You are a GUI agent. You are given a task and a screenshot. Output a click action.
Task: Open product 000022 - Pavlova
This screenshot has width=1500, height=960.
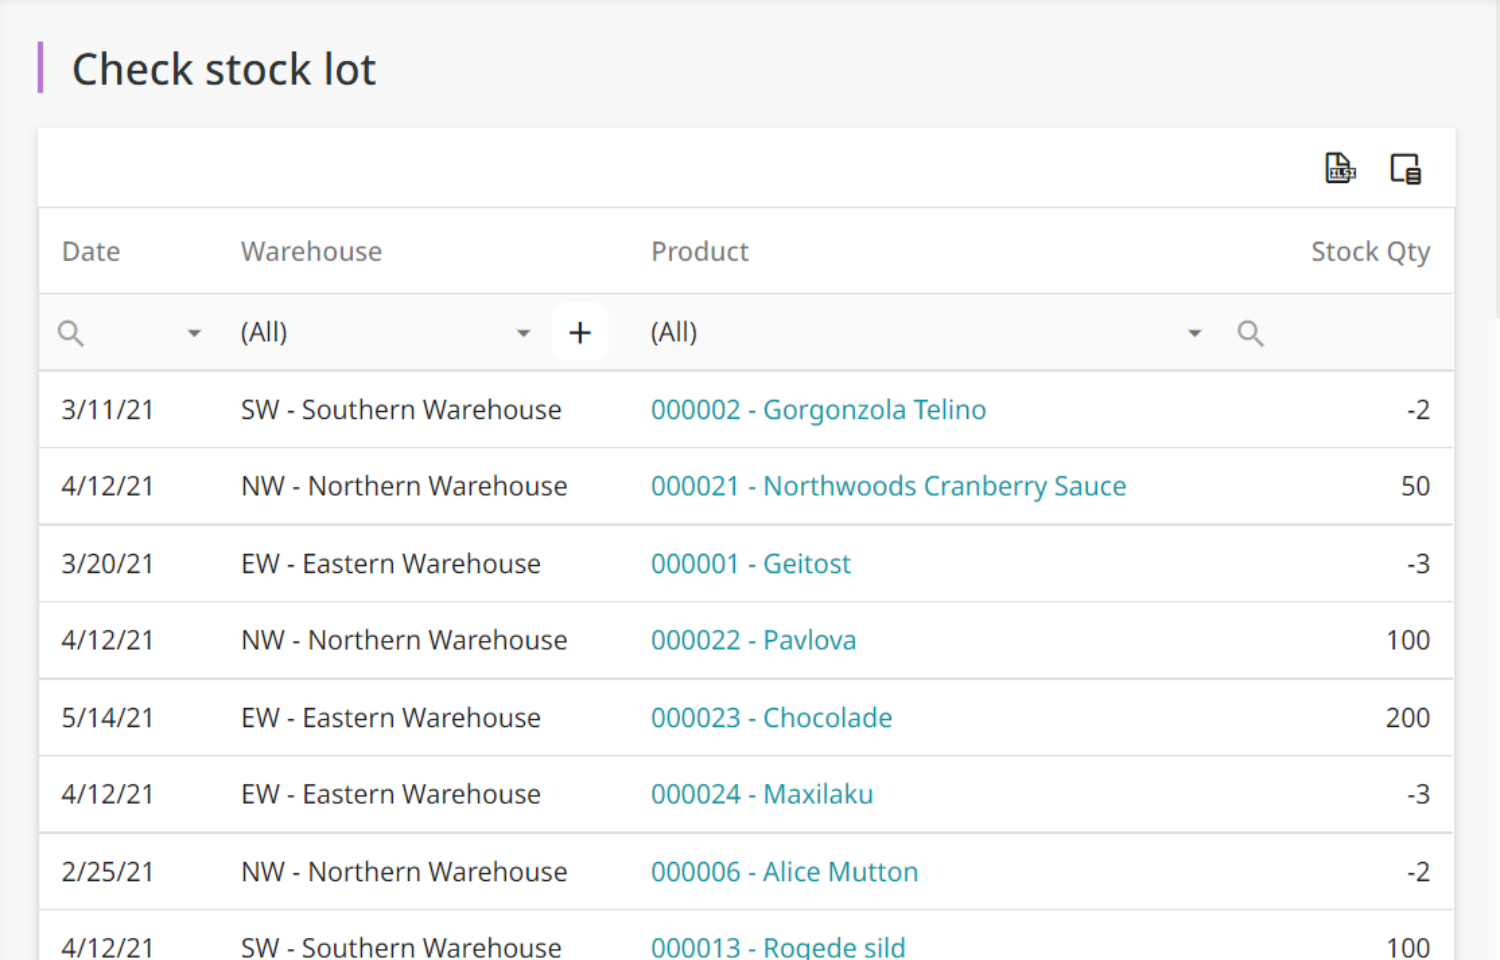[753, 640]
